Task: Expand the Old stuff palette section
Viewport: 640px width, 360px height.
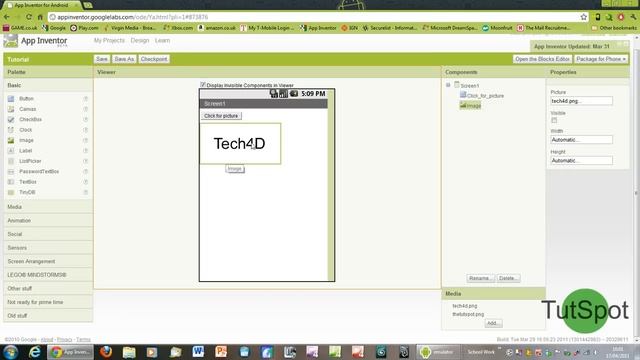Action: click(x=48, y=316)
